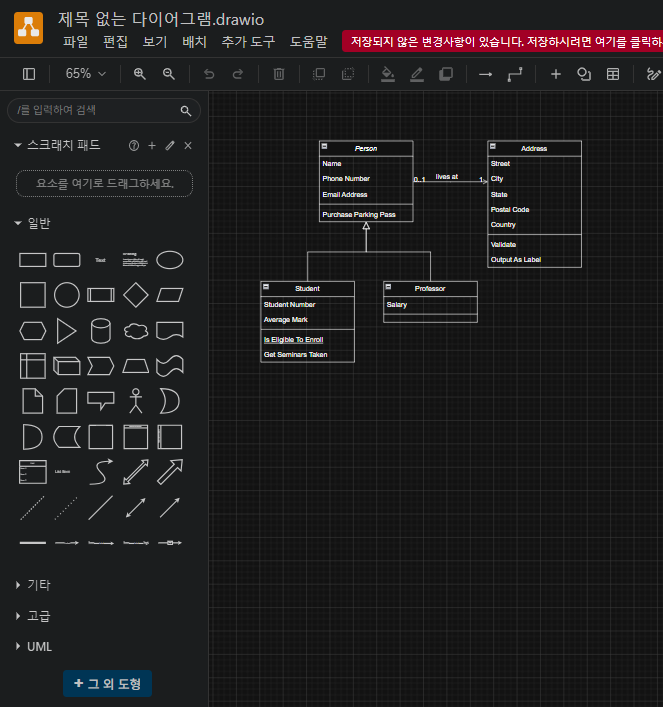
Task: Open the connection arrow style icon
Action: tap(485, 74)
